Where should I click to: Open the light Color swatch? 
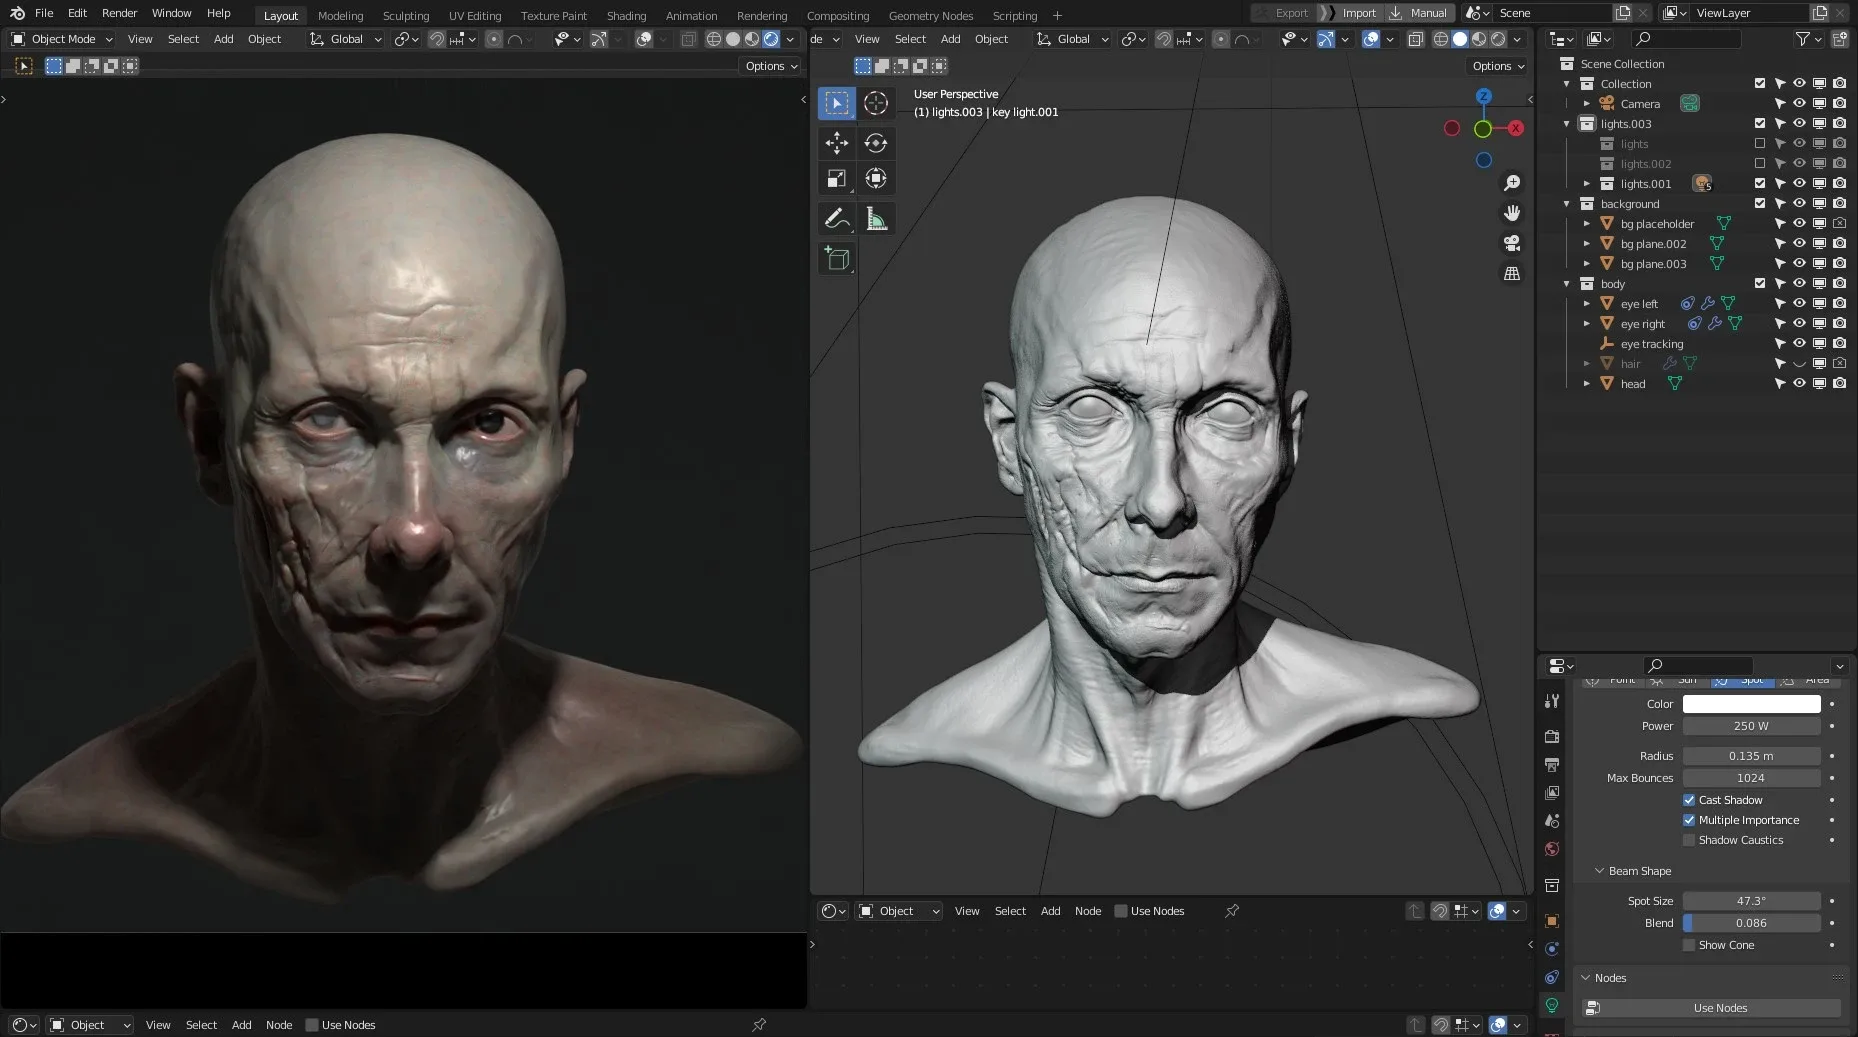pyautogui.click(x=1751, y=704)
